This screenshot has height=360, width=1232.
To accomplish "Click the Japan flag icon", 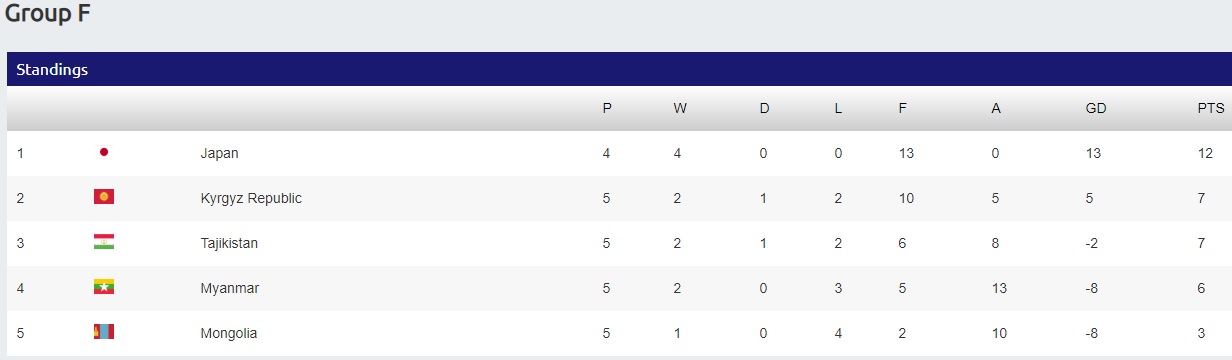I will tap(103, 153).
